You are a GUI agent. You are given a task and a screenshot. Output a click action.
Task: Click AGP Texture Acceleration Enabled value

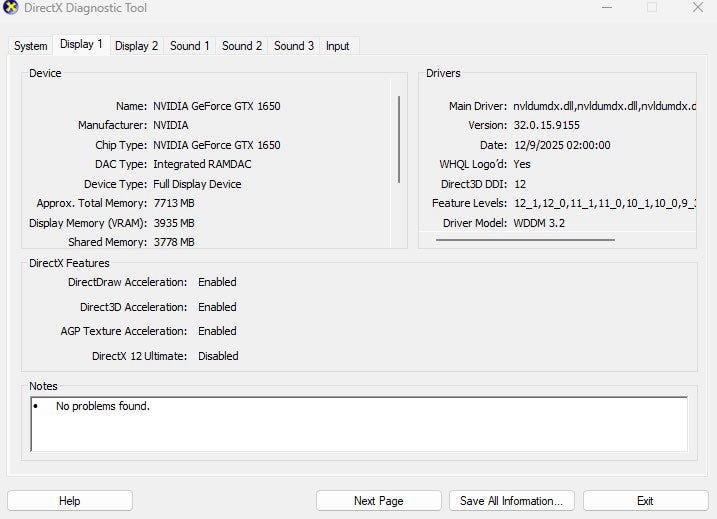[217, 331]
